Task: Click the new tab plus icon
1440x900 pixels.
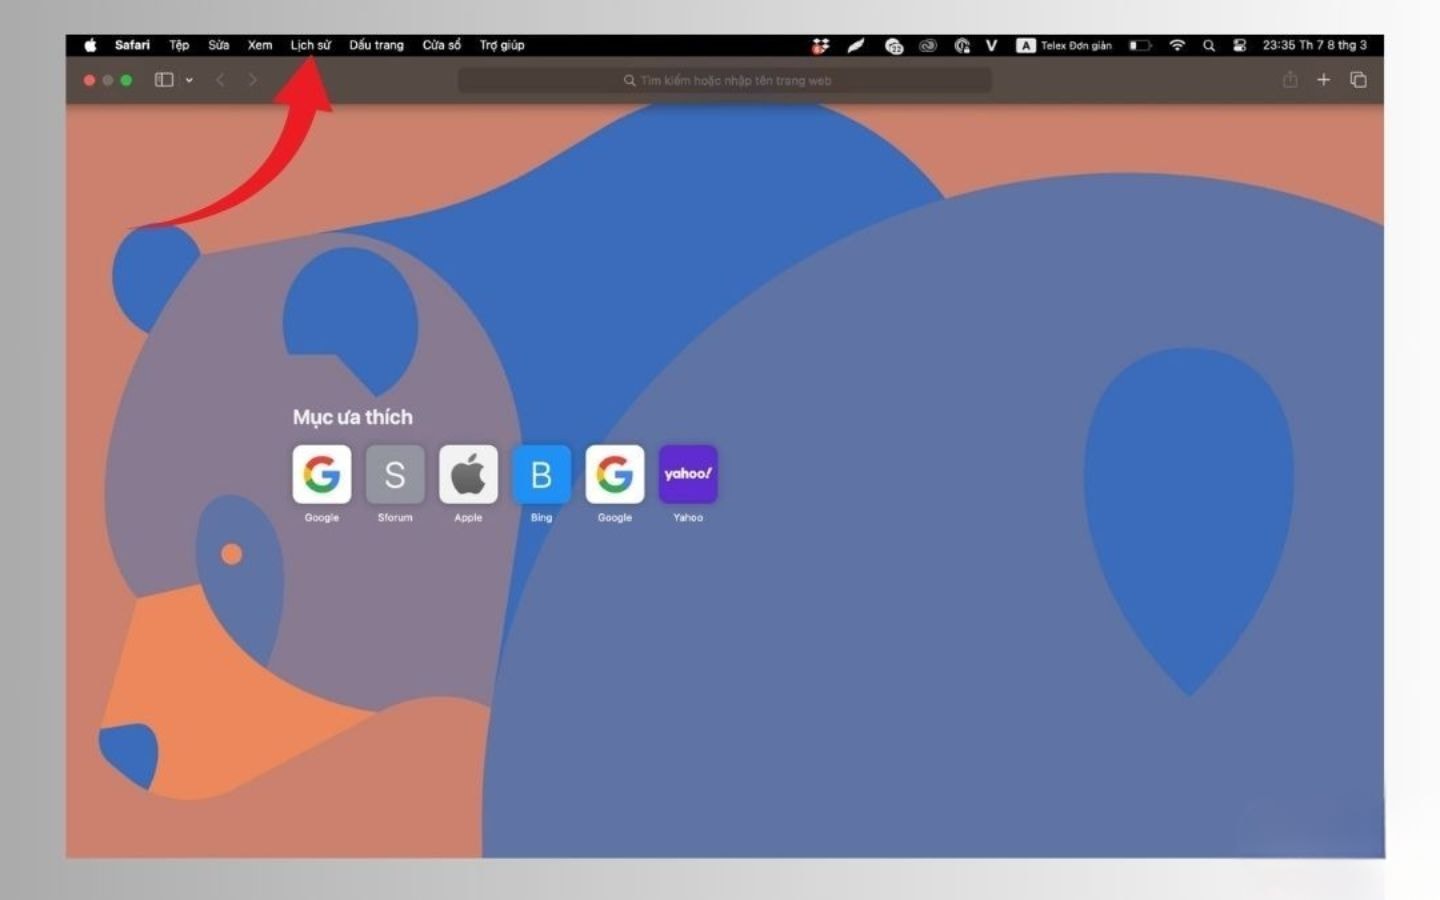Action: coord(1323,80)
